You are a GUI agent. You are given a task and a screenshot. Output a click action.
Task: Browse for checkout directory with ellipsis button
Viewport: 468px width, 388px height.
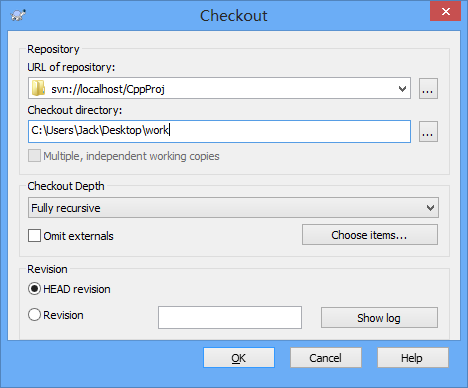click(428, 132)
